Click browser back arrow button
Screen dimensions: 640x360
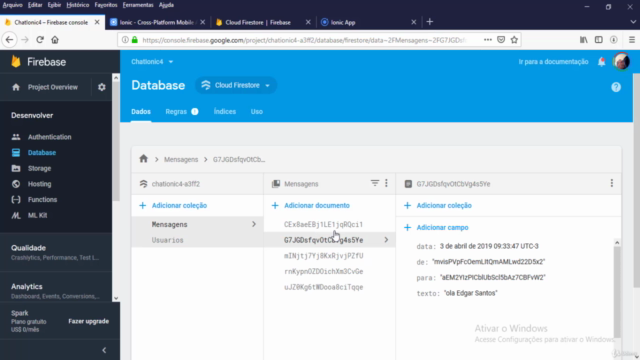point(9,40)
